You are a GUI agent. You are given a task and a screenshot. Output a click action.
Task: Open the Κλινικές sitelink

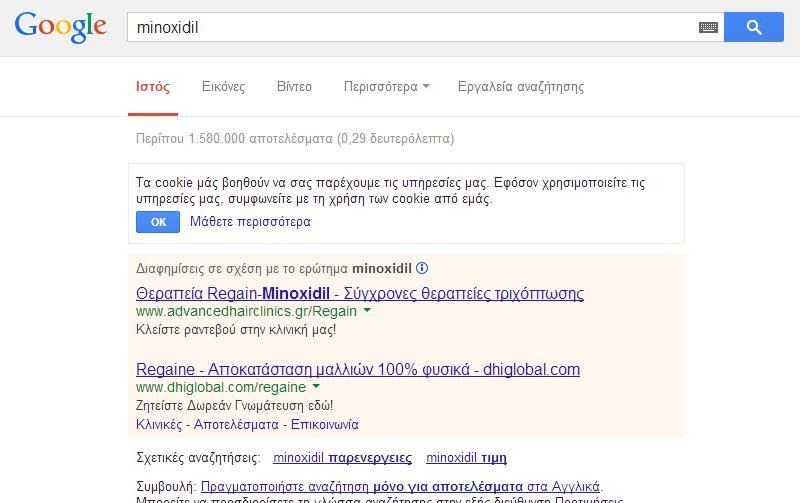(x=159, y=424)
